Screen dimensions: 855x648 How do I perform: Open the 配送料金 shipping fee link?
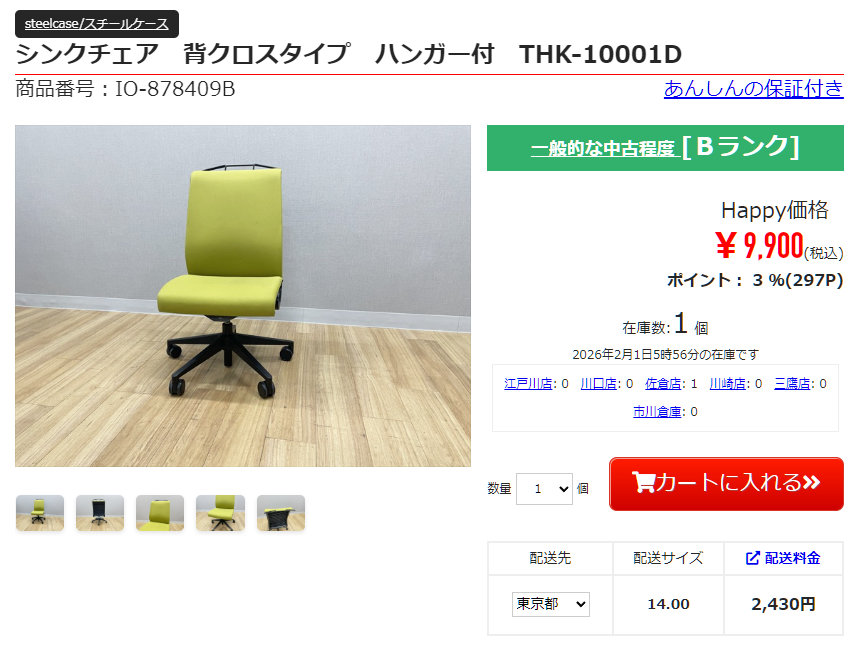pos(792,558)
